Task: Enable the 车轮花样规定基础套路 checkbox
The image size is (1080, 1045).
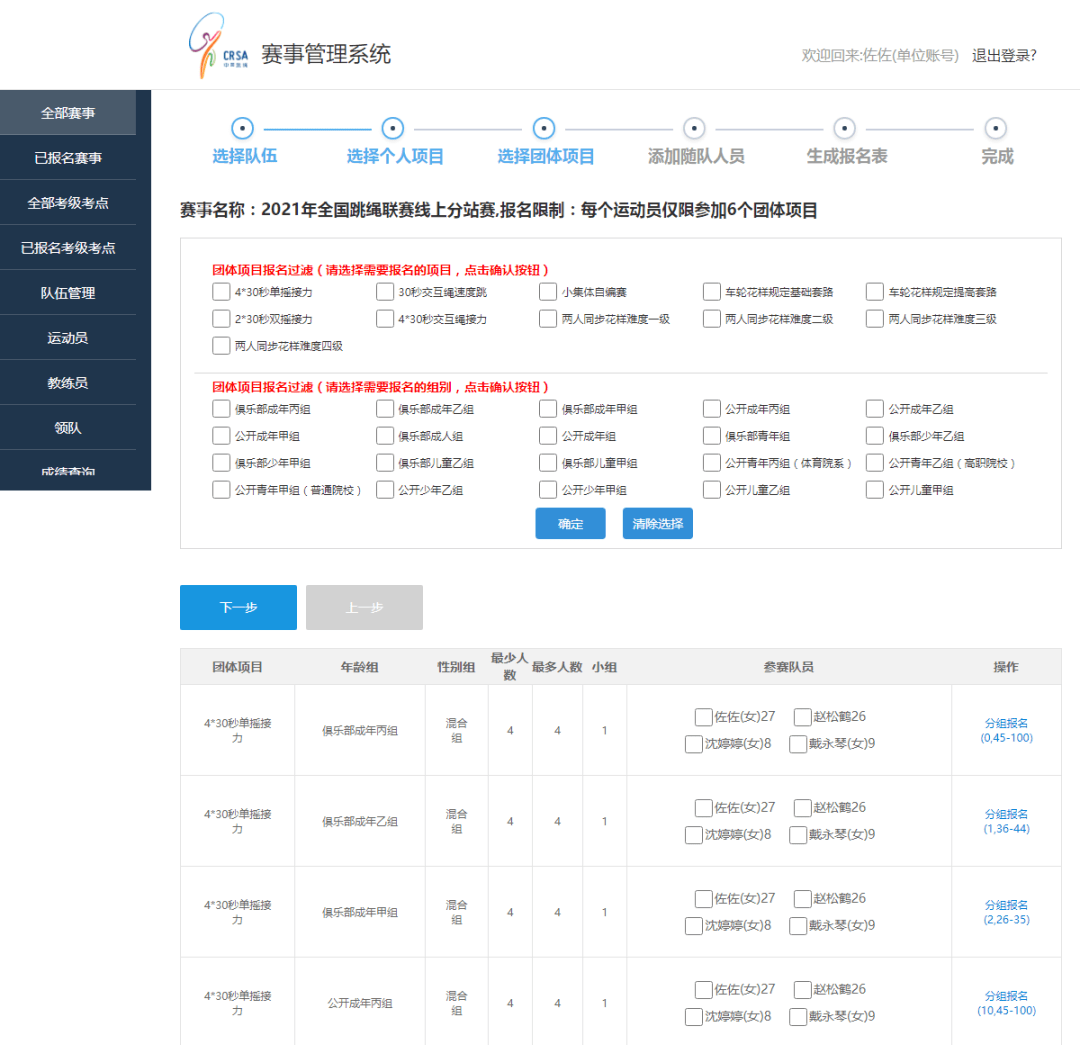Action: [x=712, y=292]
